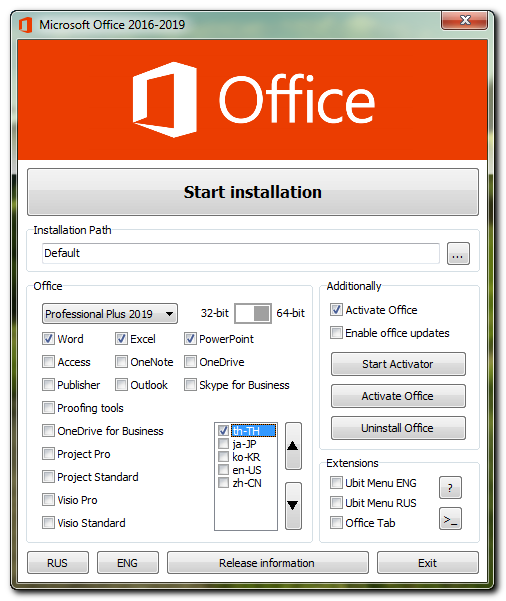The image size is (506, 601).
Task: Tick the Office Tab extension checkbox
Action: pos(336,523)
